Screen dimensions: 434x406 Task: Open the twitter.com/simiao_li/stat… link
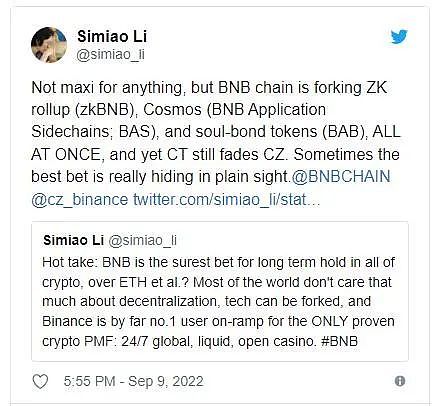point(227,199)
